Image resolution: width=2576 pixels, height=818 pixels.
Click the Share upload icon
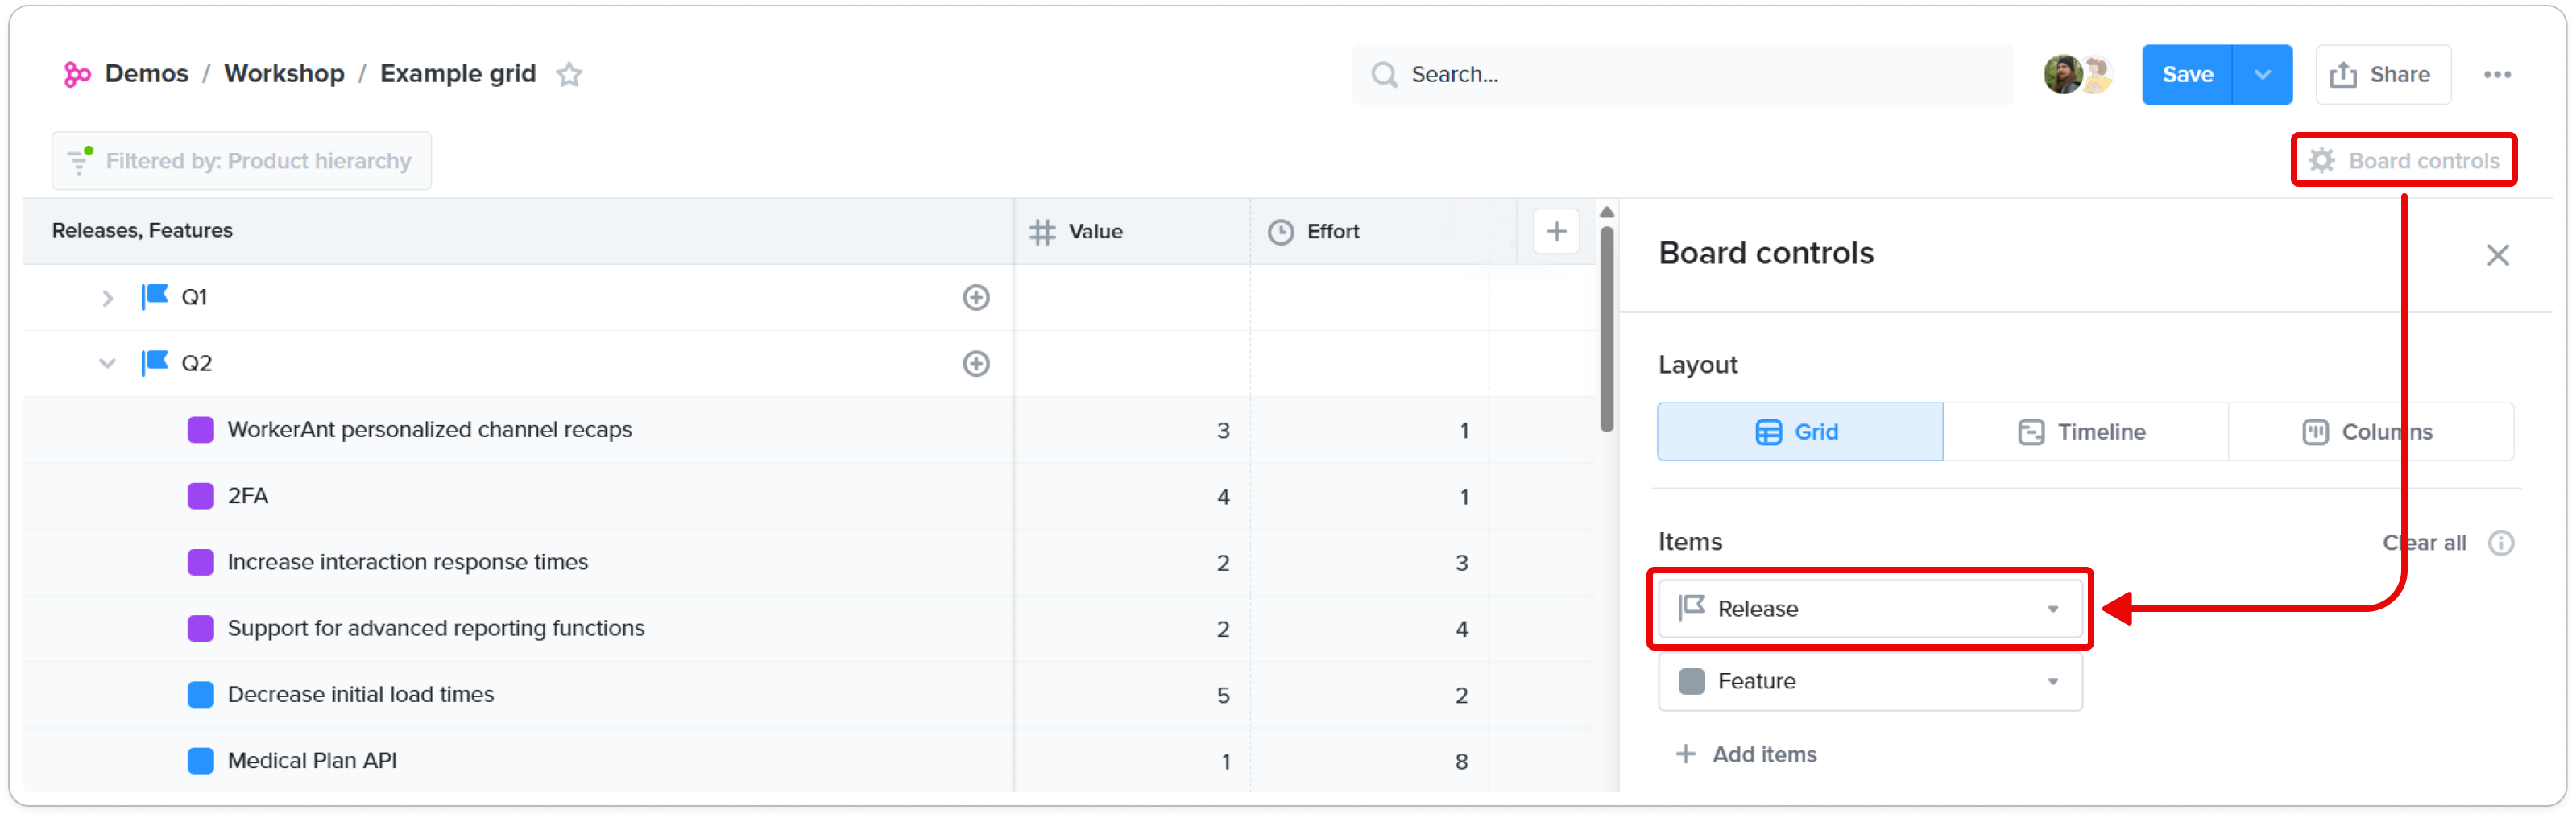pyautogui.click(x=2343, y=74)
